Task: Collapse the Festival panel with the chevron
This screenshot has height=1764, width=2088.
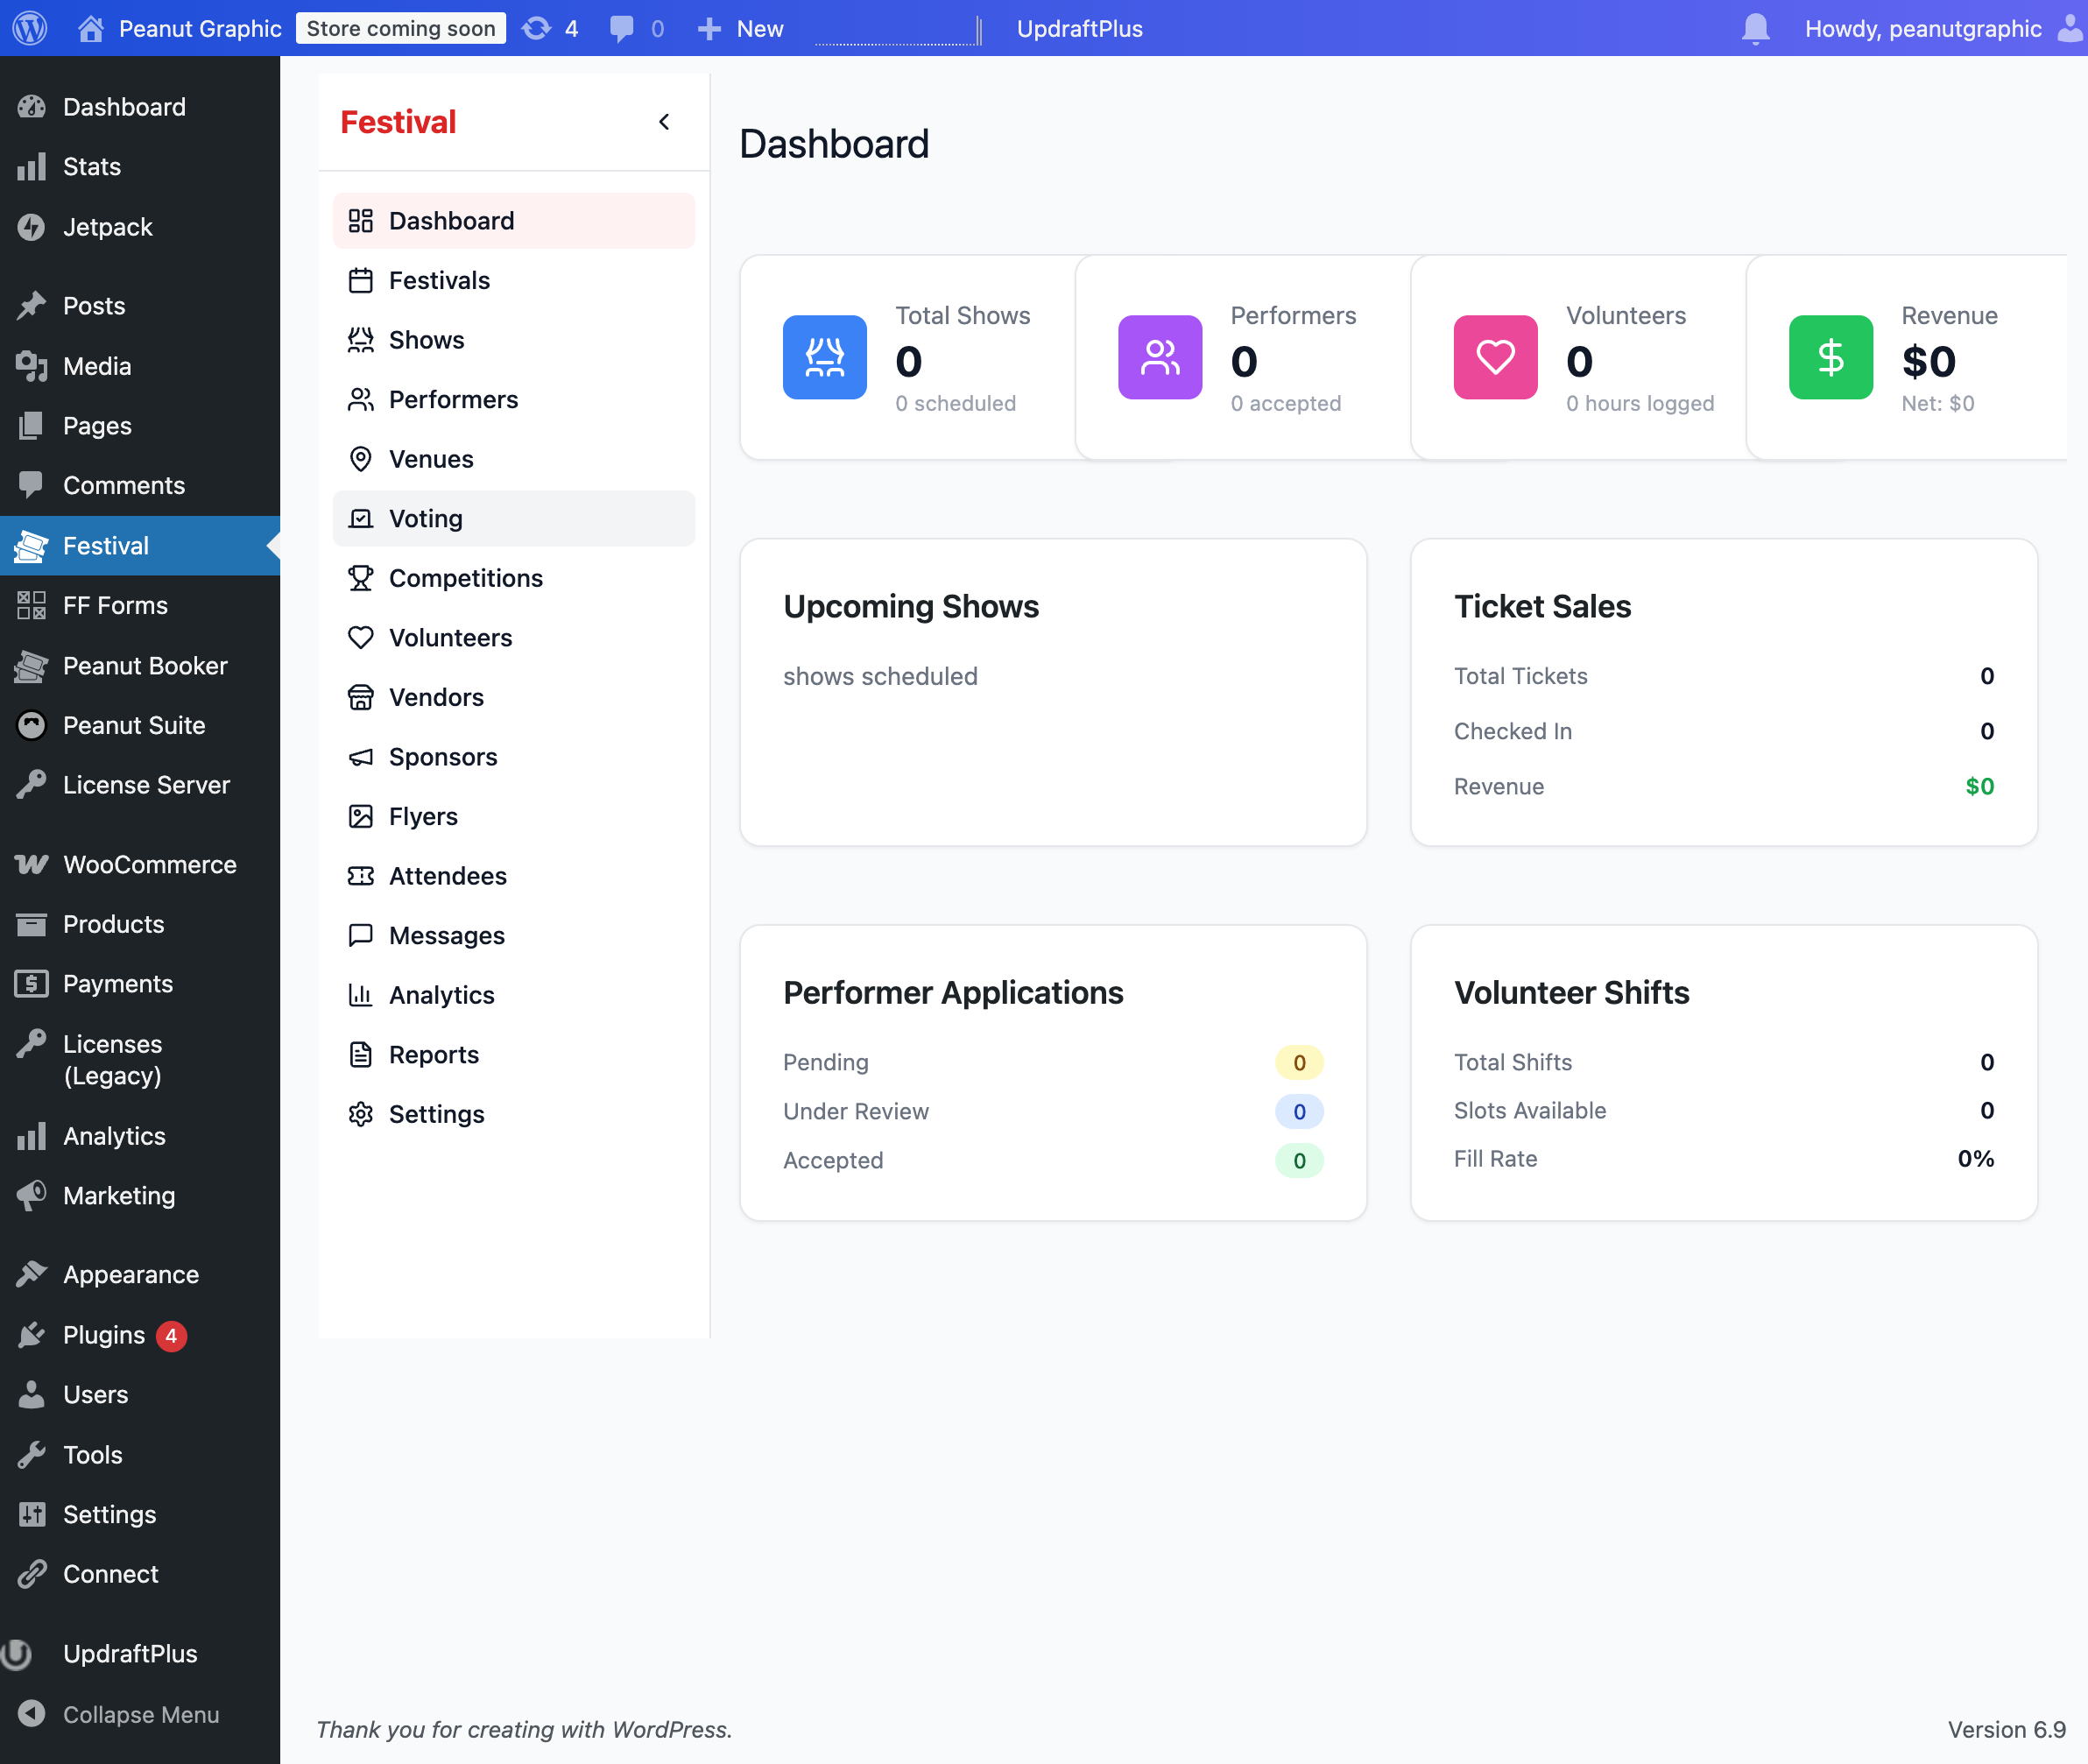Action: (x=664, y=121)
